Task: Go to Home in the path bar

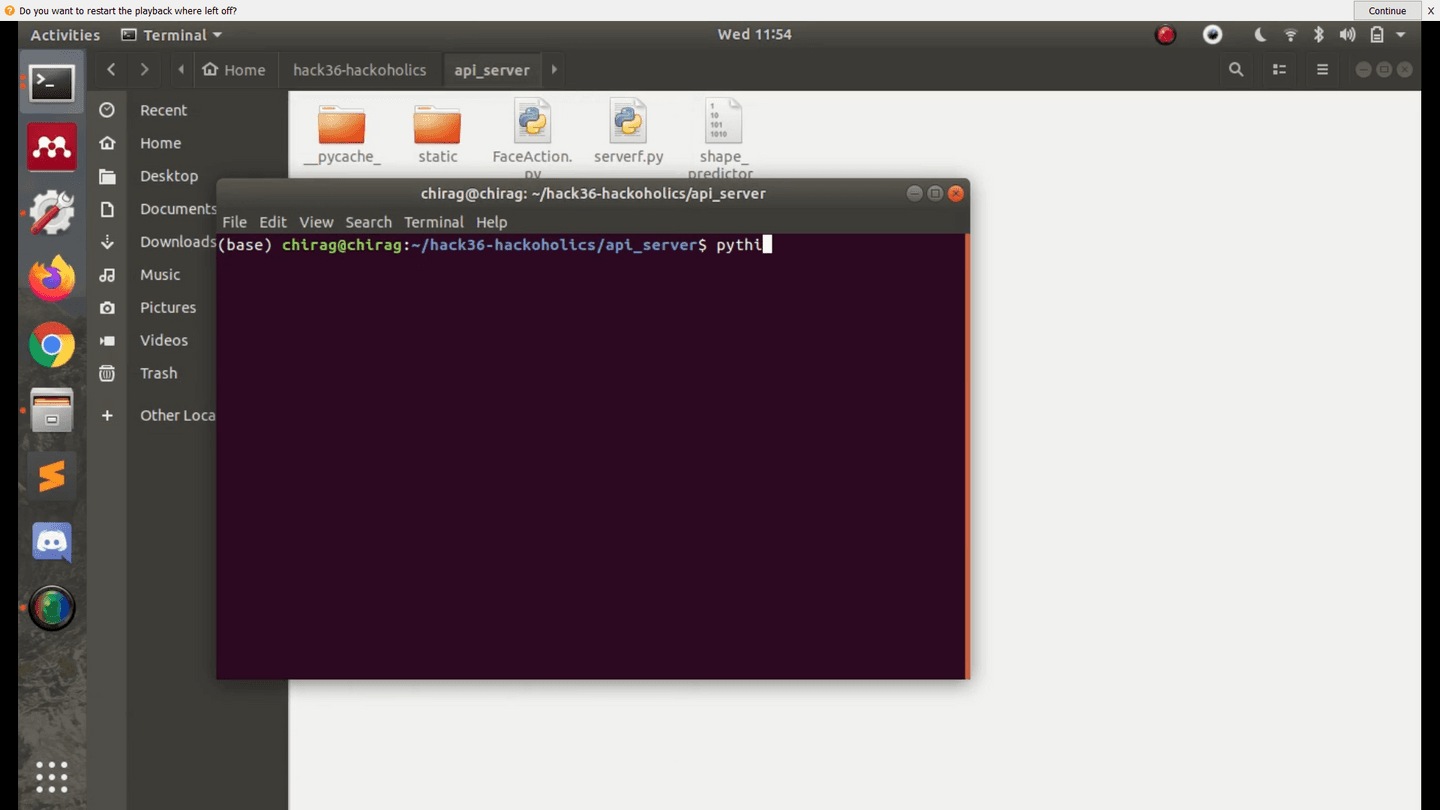Action: pos(235,69)
